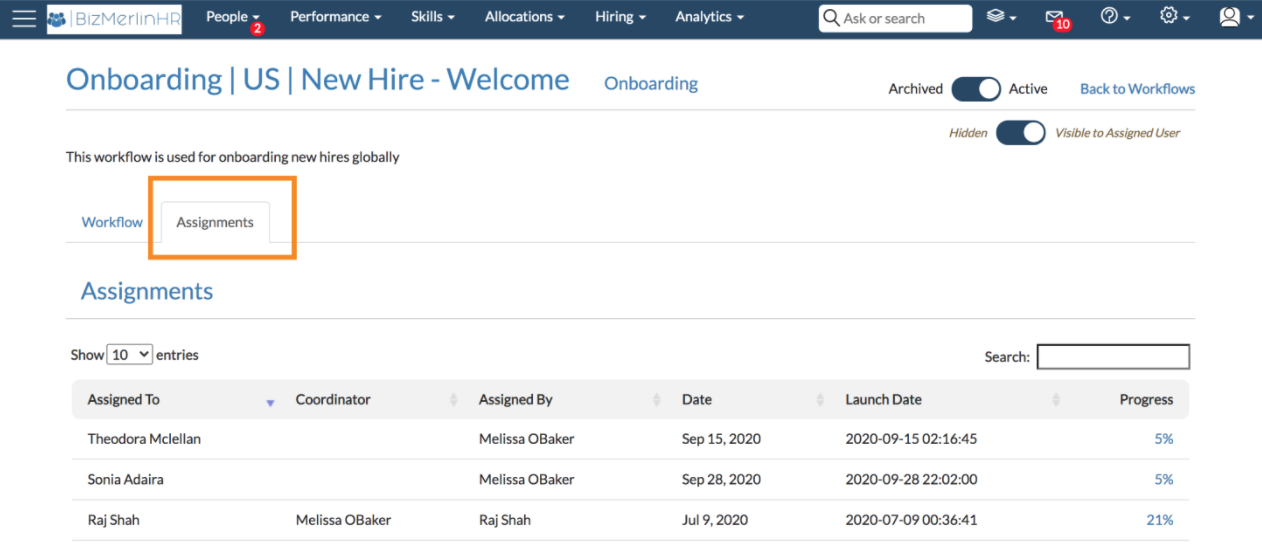The image size is (1262, 544).
Task: Sort by the Assigned To column
Action: pyautogui.click(x=180, y=399)
